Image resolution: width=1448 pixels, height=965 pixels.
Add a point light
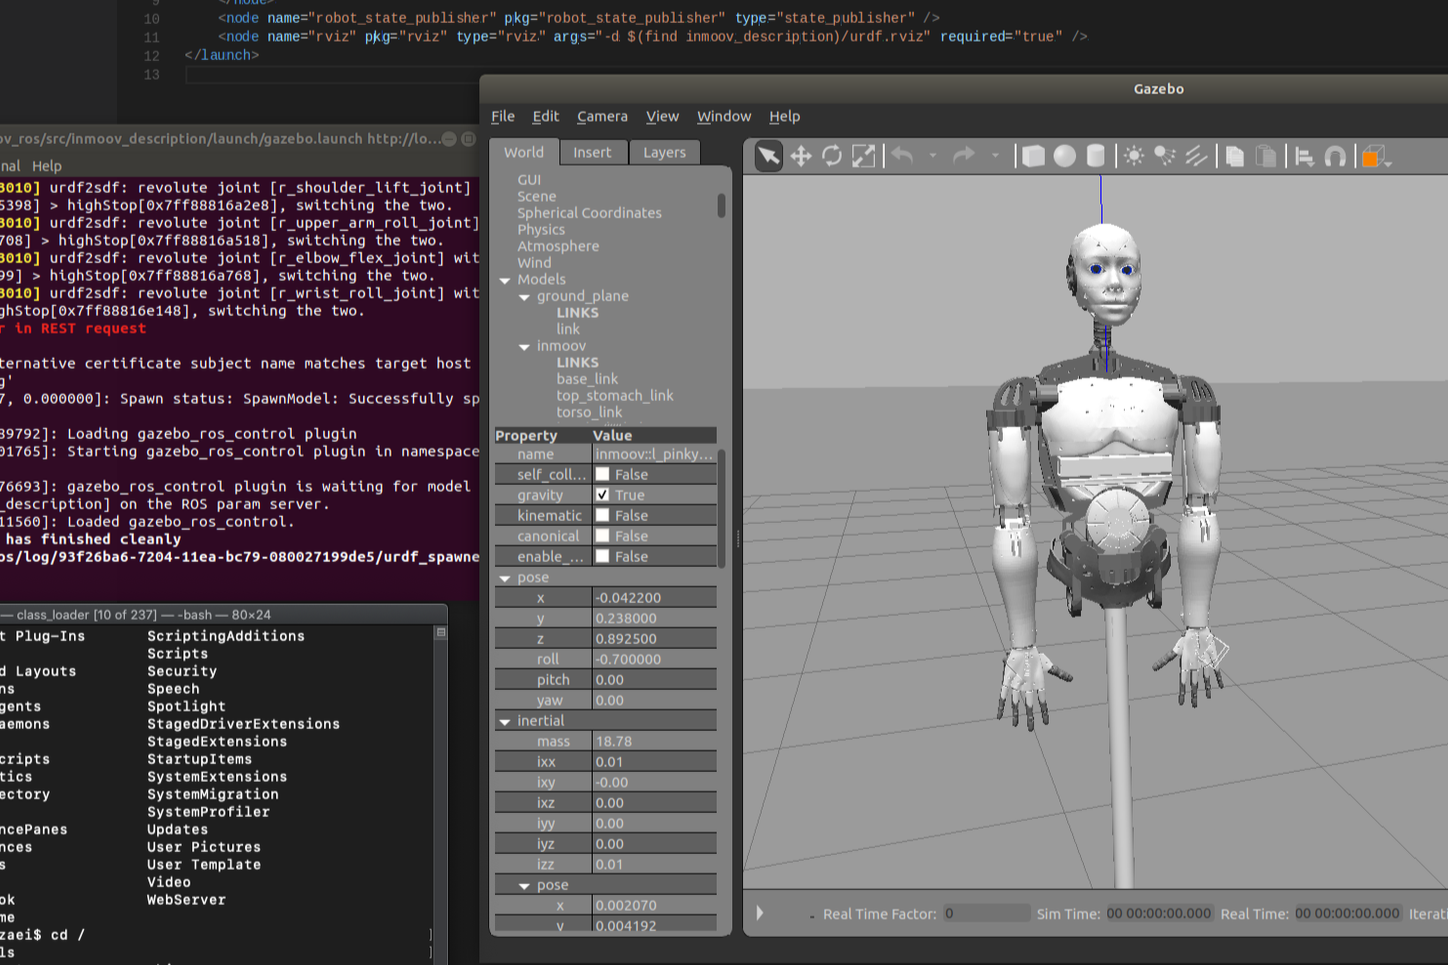1134,156
